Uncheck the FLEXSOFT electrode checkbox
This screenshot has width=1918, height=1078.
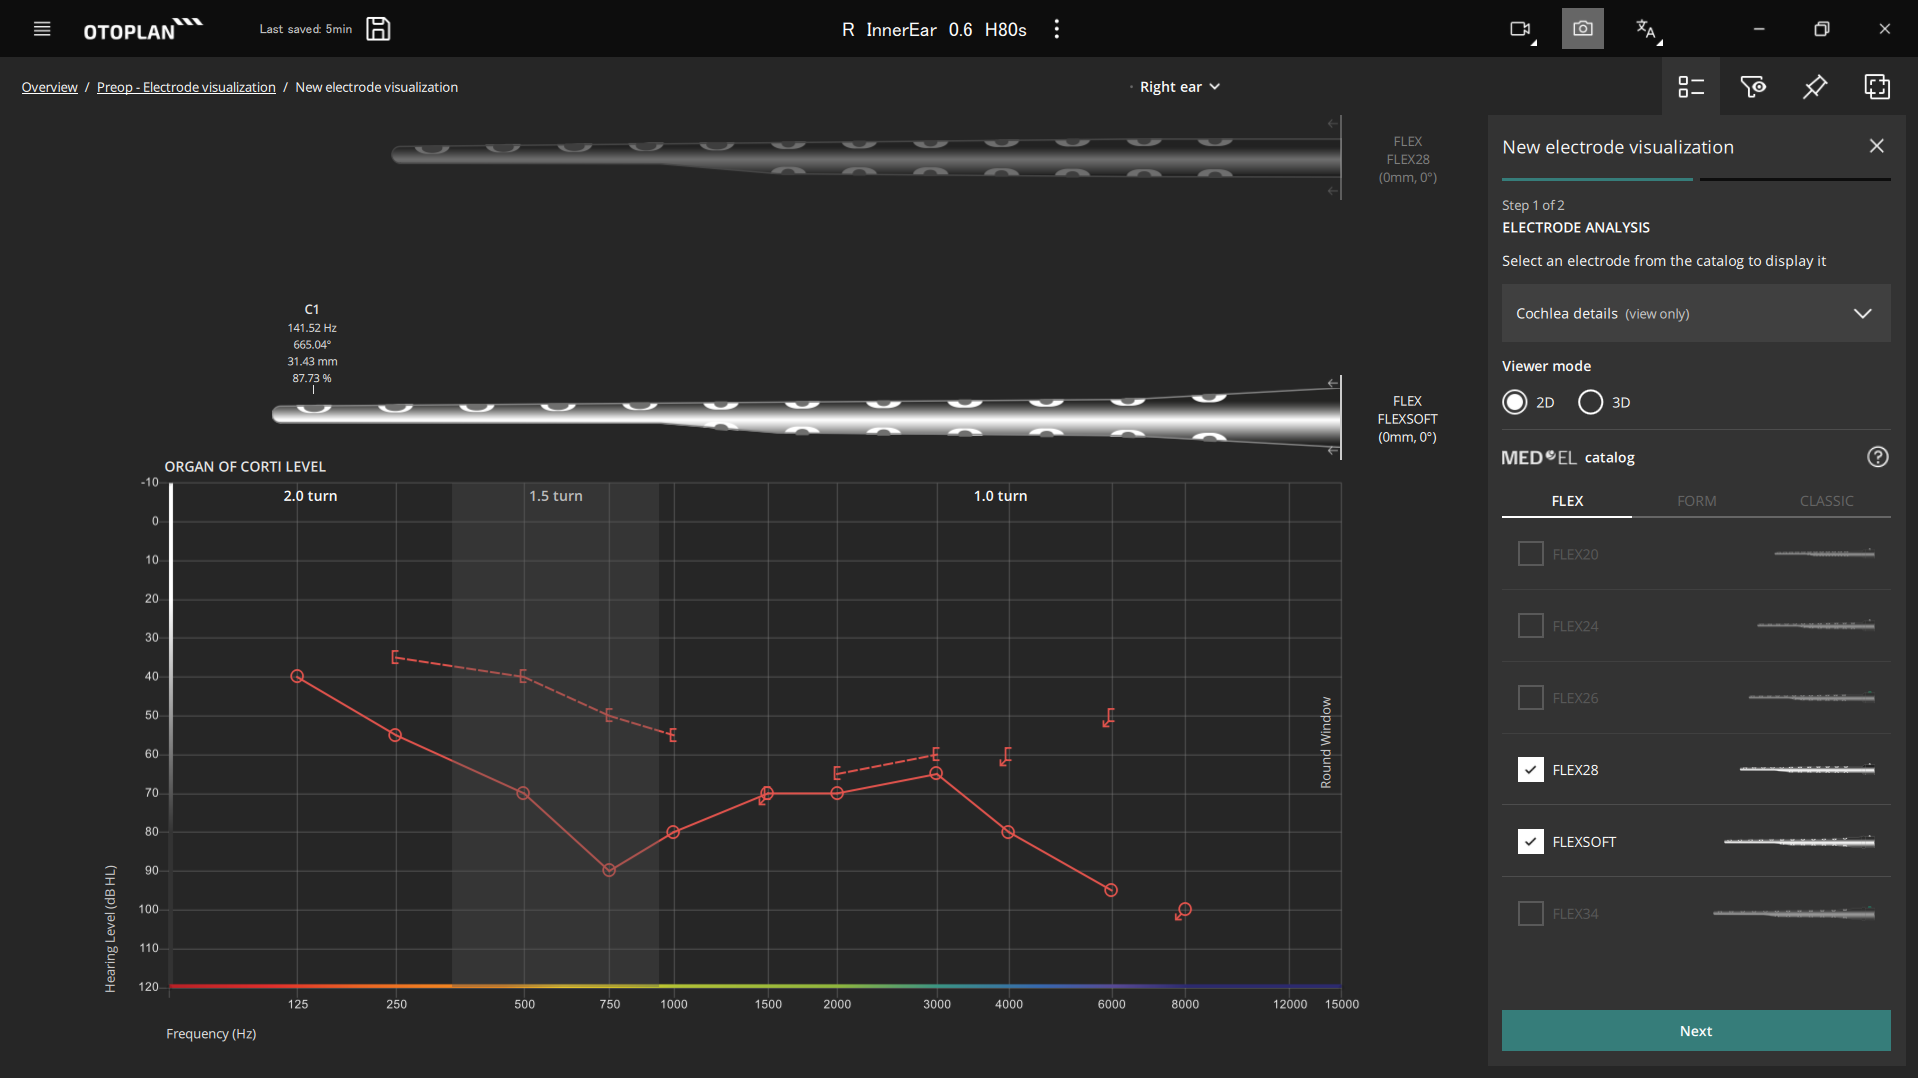tap(1530, 841)
